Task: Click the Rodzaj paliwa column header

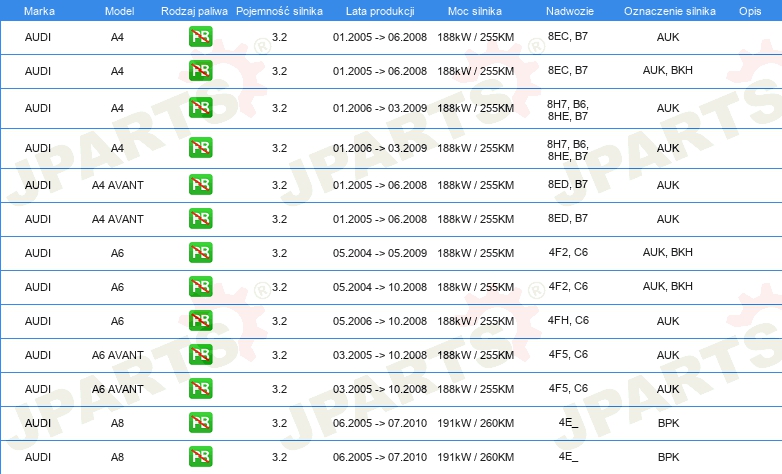Action: tap(194, 11)
